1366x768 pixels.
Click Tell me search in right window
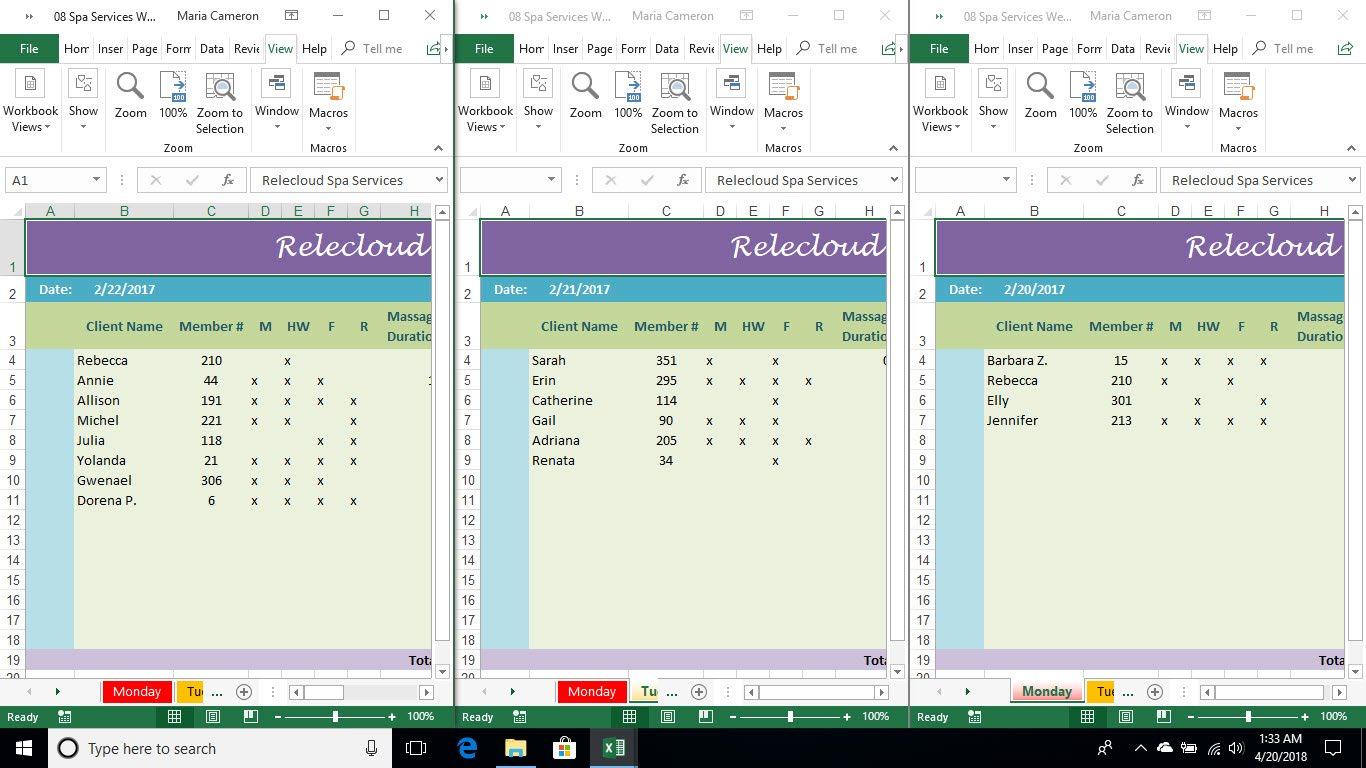click(1282, 48)
